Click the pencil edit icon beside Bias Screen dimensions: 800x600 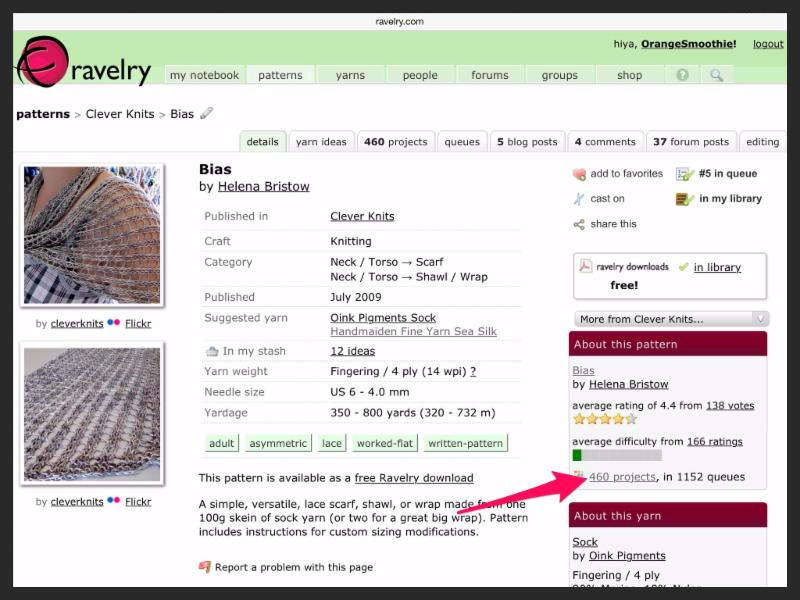point(207,114)
